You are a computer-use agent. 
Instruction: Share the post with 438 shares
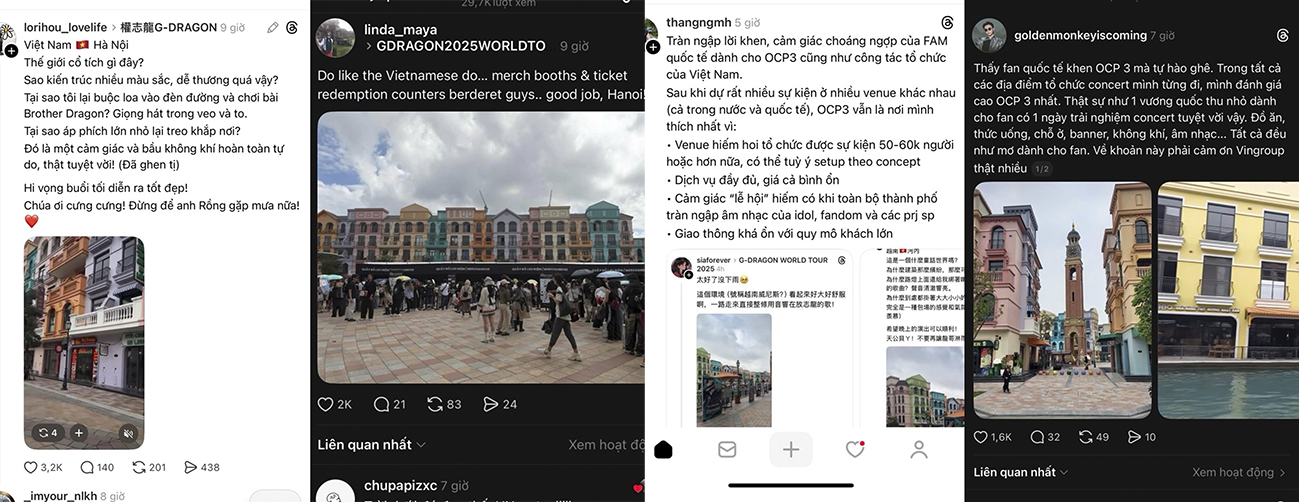(x=201, y=467)
